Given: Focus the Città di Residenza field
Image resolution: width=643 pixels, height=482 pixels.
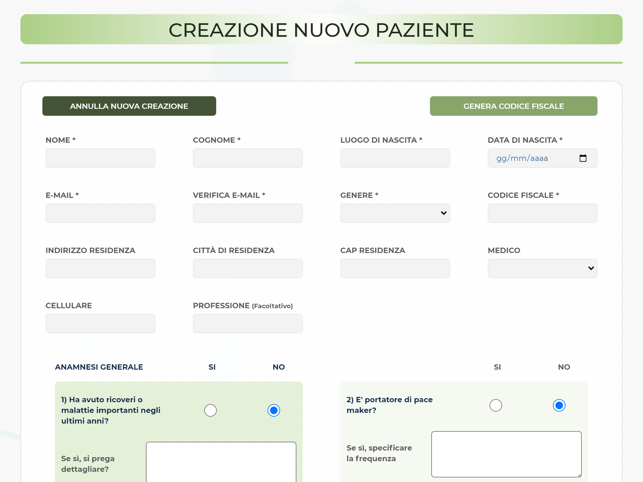Looking at the screenshot, I should tap(248, 268).
